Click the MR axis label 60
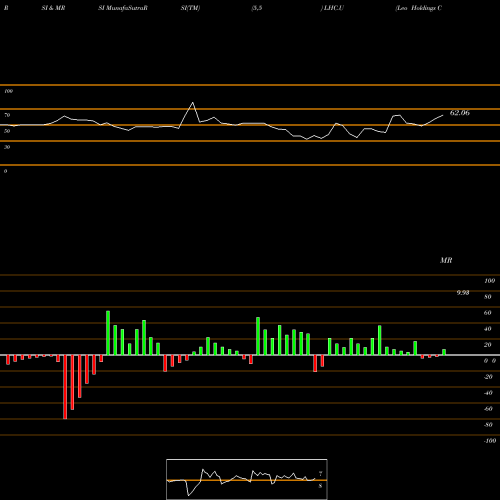500x500 pixels. click(488, 313)
